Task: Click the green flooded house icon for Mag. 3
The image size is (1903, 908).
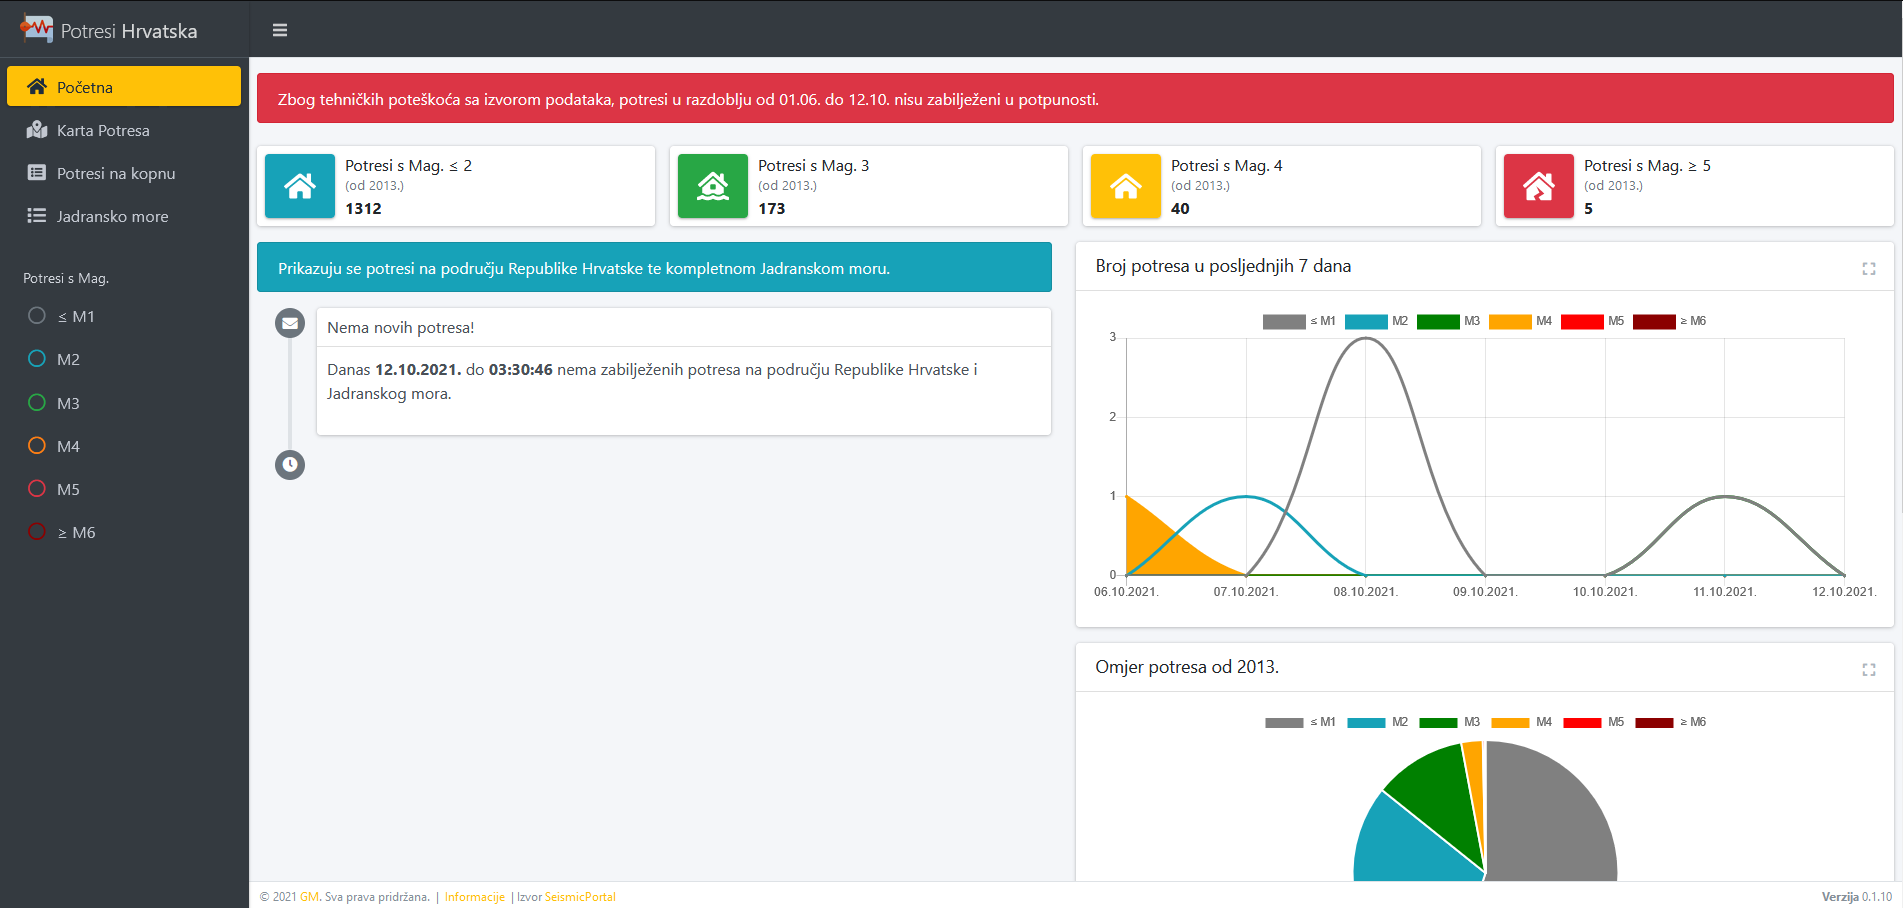Action: tap(713, 186)
